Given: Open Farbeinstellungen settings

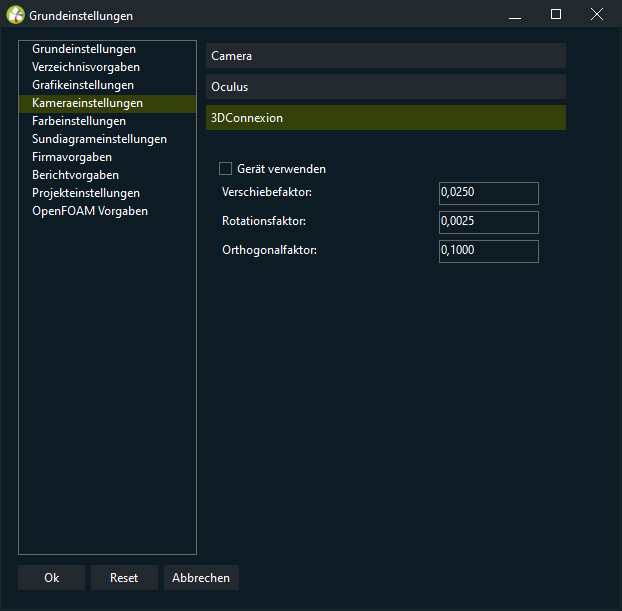Looking at the screenshot, I should 107,121.
